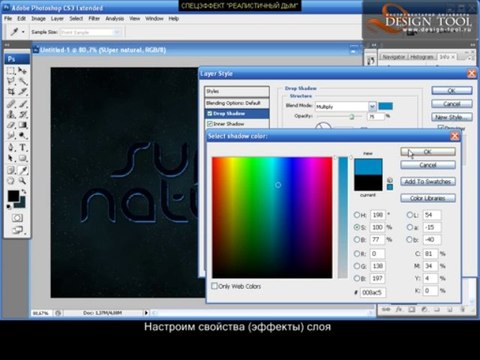The image size is (480, 360).
Task: Select the Rectangular Marquee tool
Action: tap(11, 71)
